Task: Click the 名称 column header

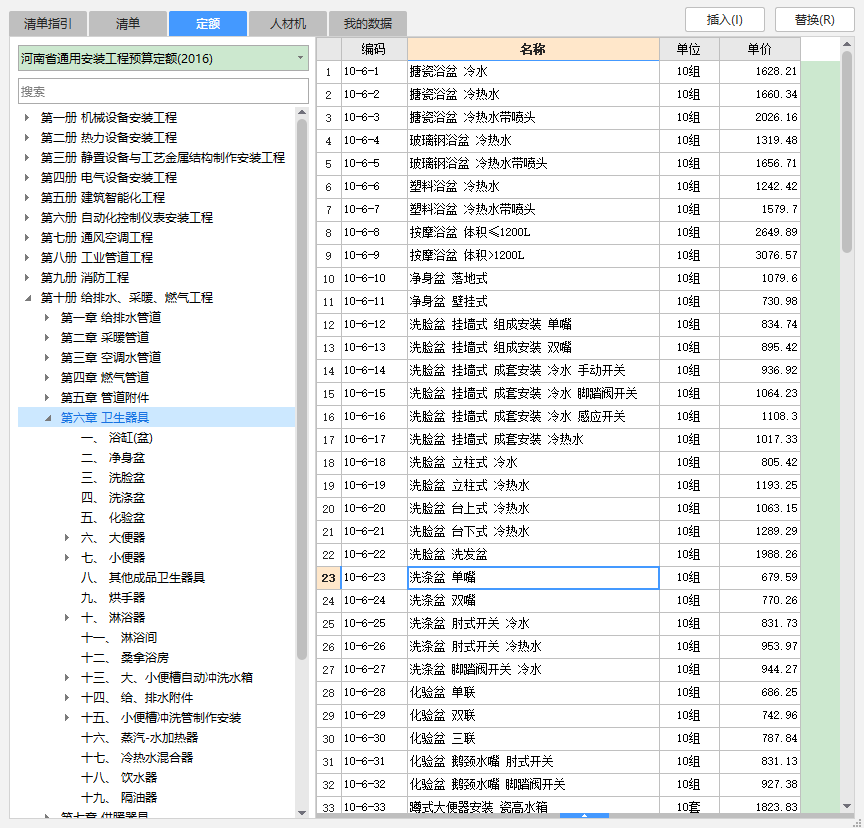Action: click(x=533, y=49)
